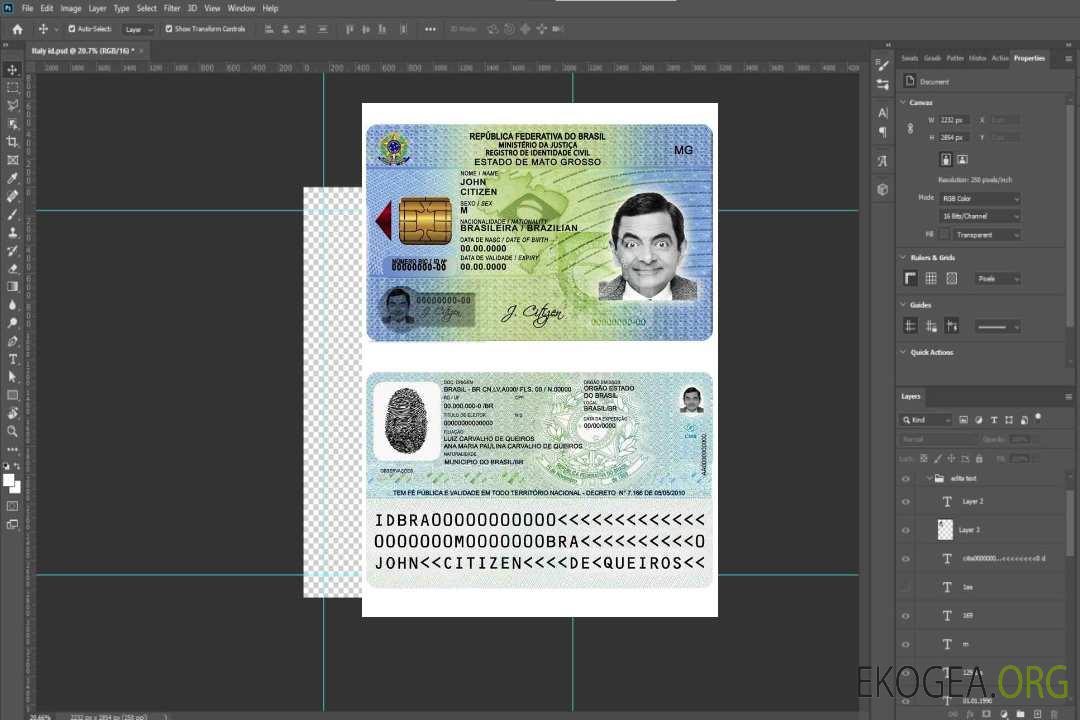Select the Pen tool
The height and width of the screenshot is (720, 1080).
(x=12, y=341)
